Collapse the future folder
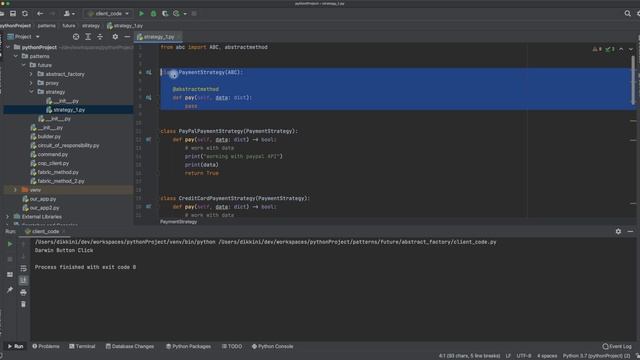This screenshot has width=640, height=360. (x=24, y=65)
